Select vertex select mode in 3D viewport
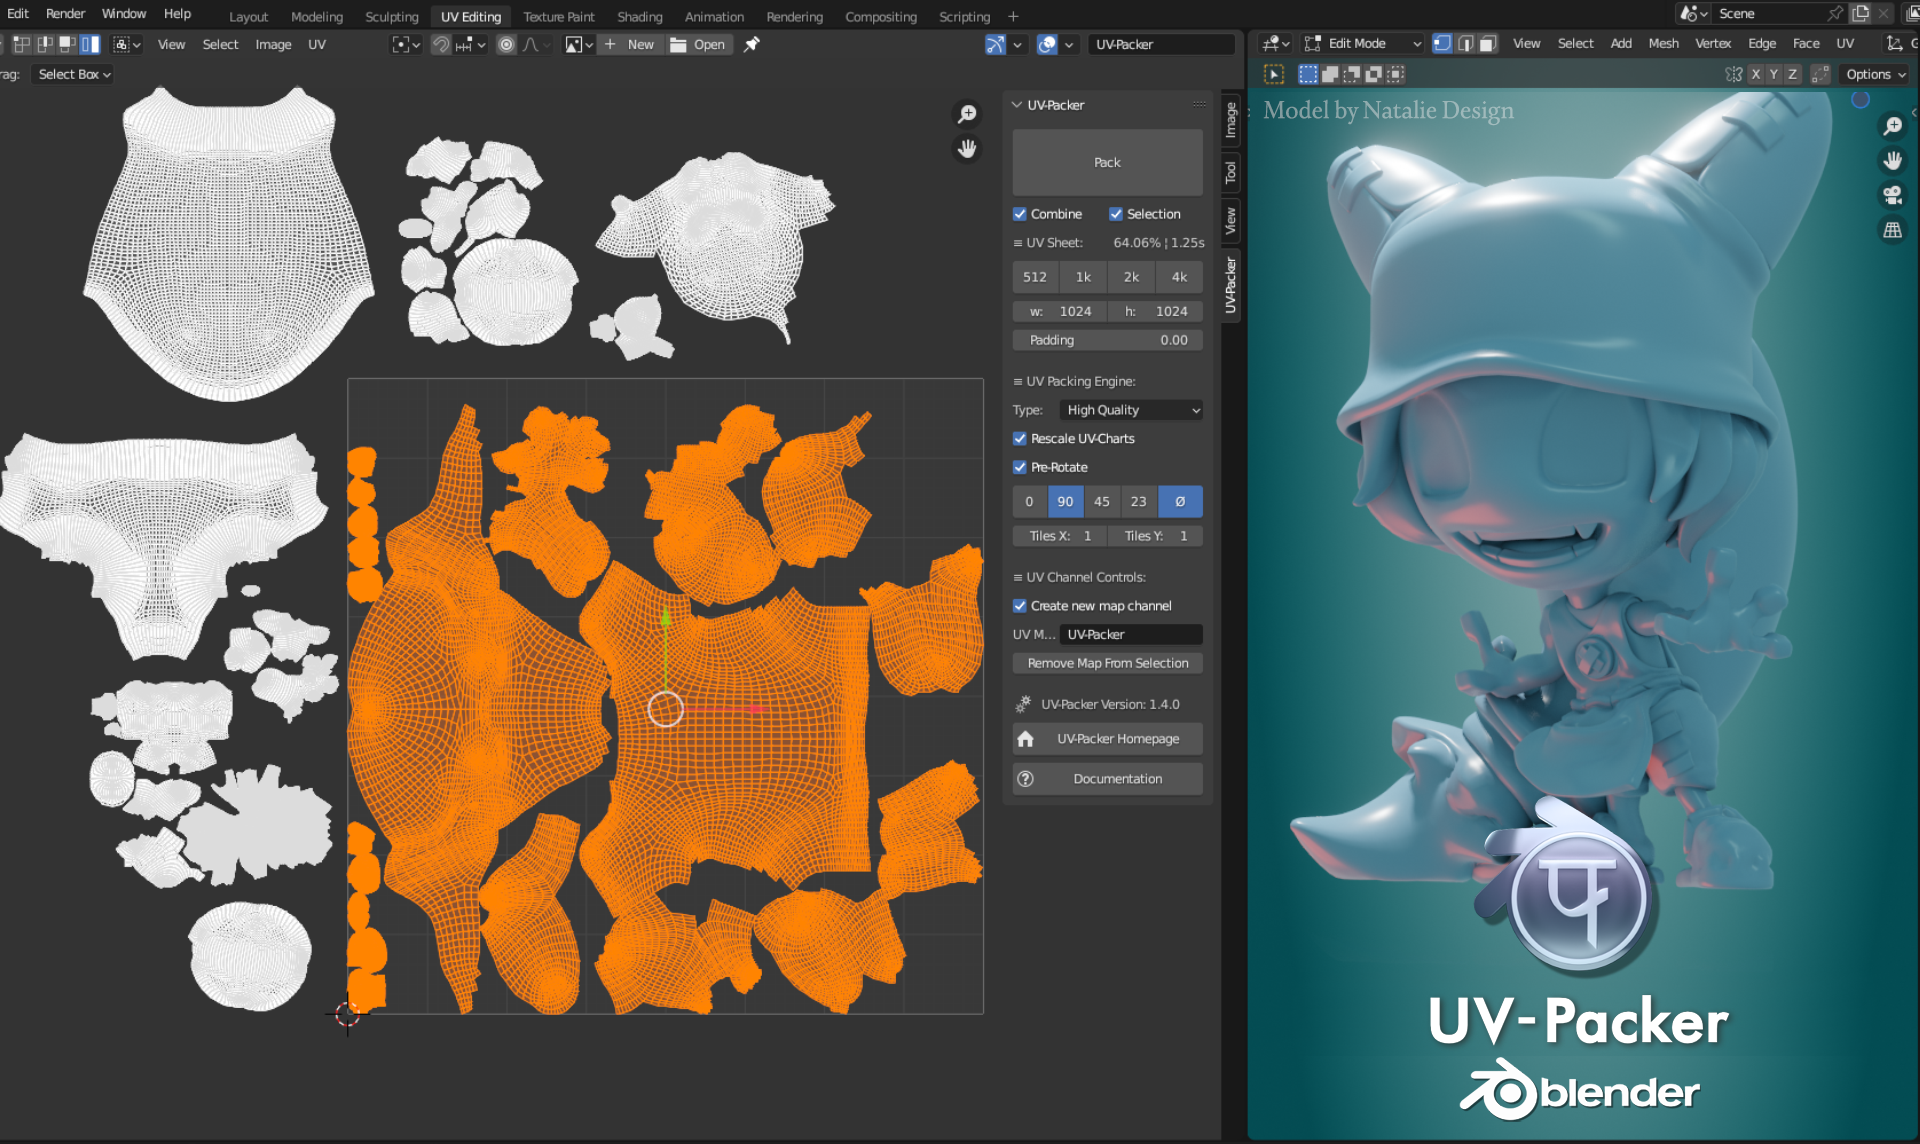This screenshot has width=1920, height=1144. coord(1442,43)
